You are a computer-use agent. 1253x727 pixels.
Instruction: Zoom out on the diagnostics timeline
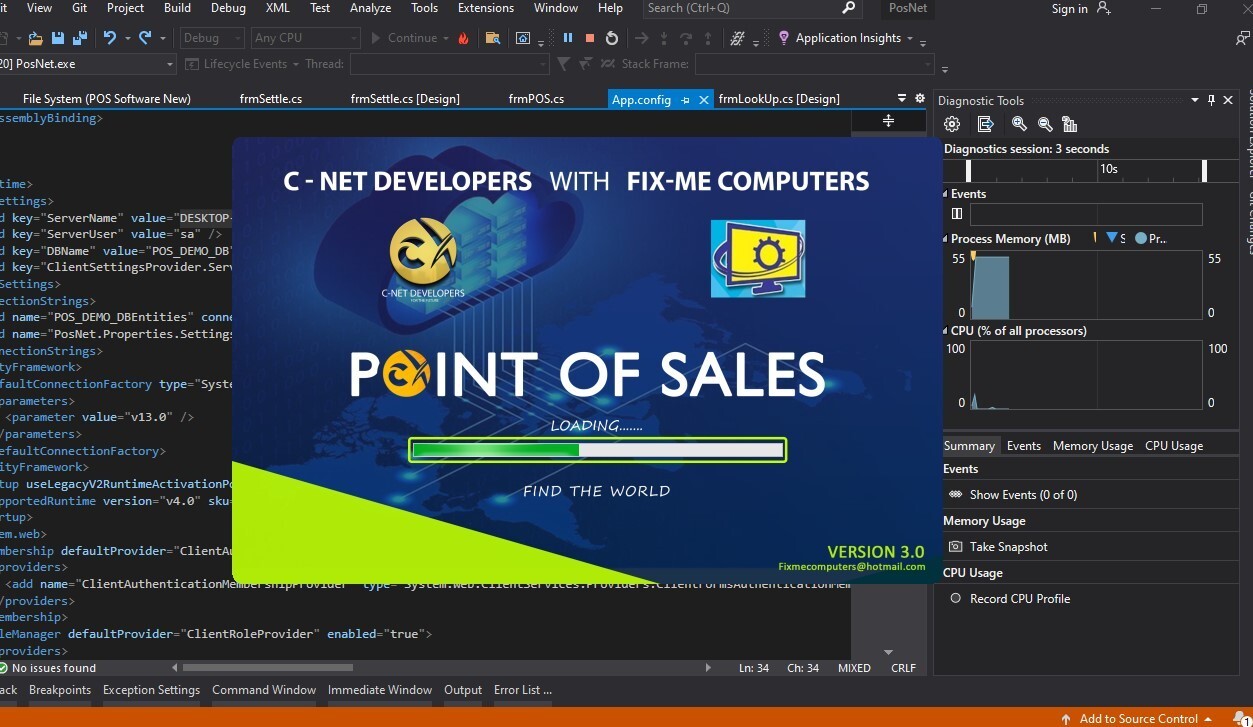1045,124
